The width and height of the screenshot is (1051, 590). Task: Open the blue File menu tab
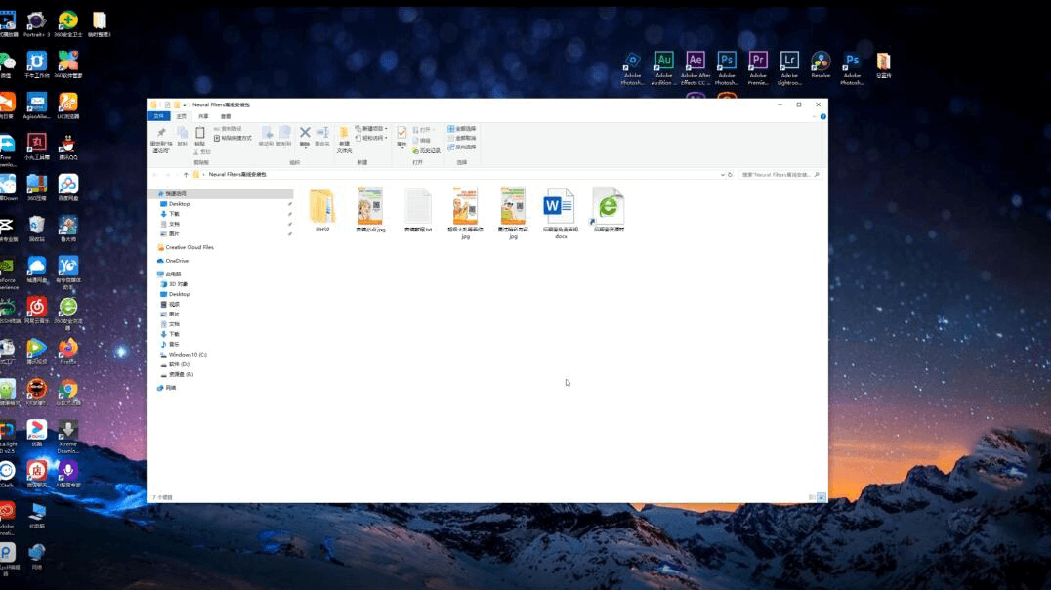coord(158,116)
